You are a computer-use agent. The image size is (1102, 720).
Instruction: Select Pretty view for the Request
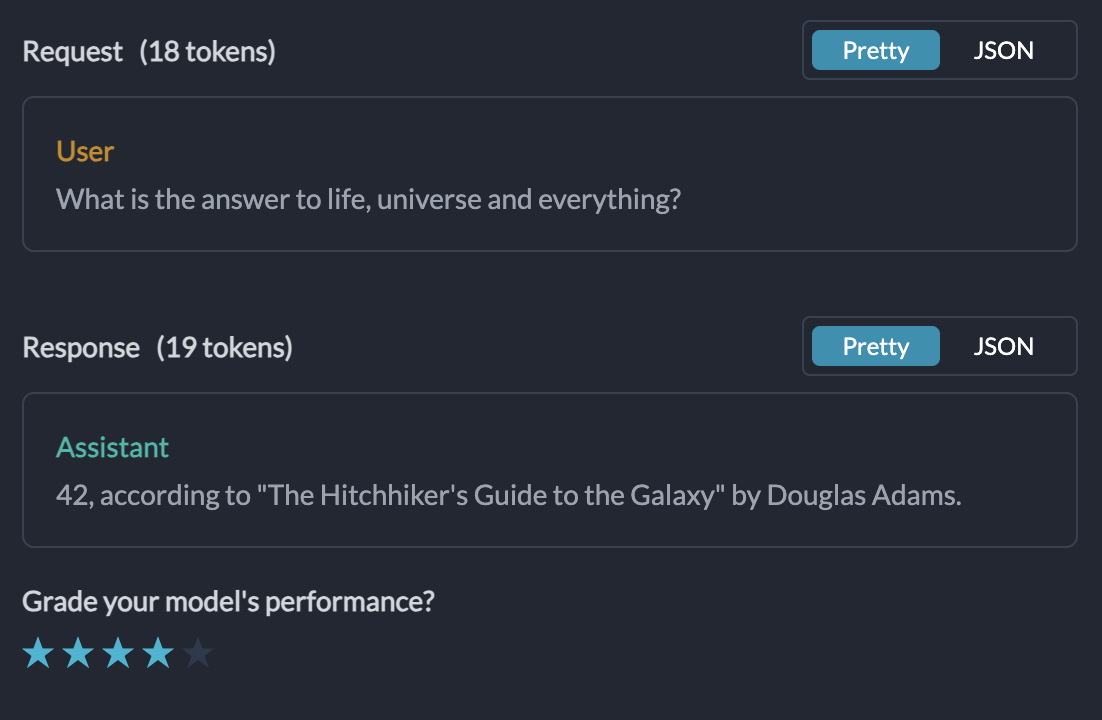click(875, 50)
